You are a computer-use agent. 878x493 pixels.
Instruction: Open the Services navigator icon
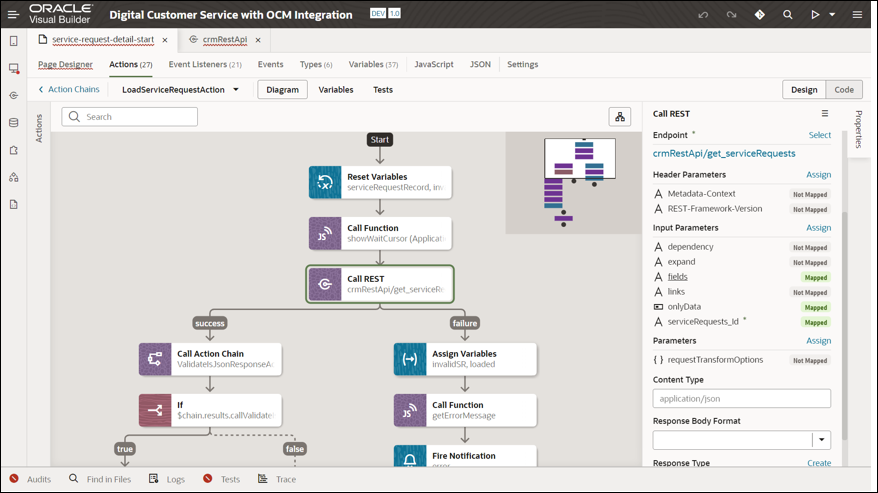pos(14,95)
